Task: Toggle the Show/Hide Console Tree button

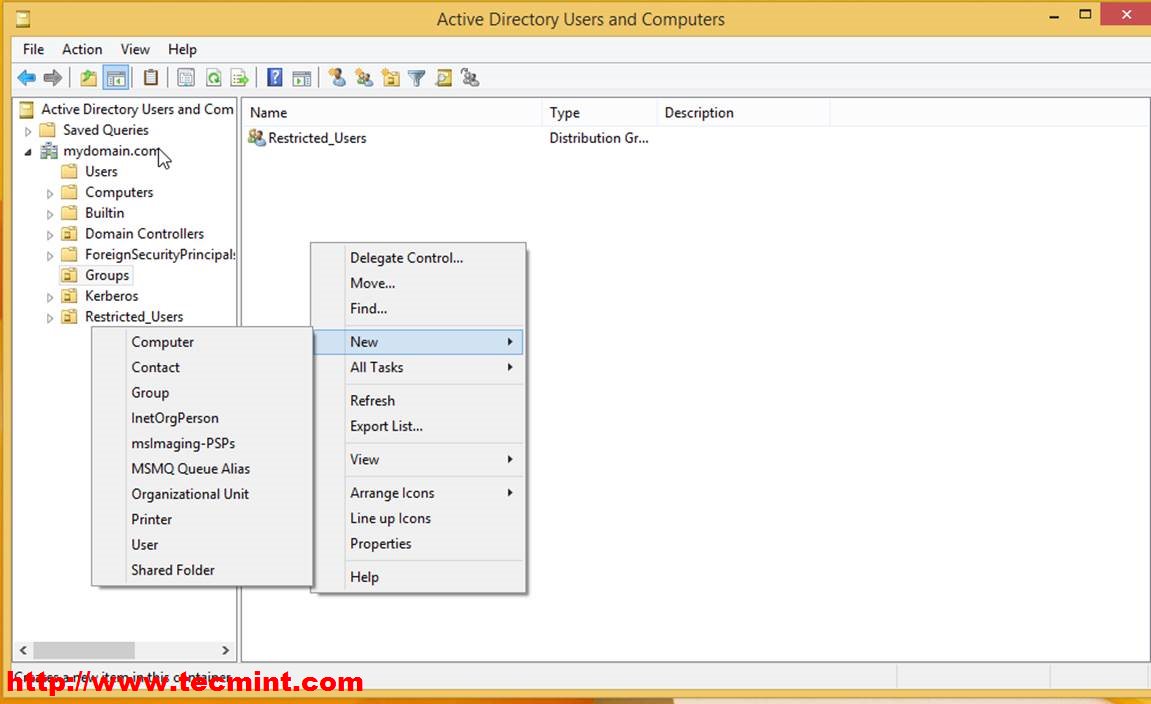Action: tap(116, 78)
